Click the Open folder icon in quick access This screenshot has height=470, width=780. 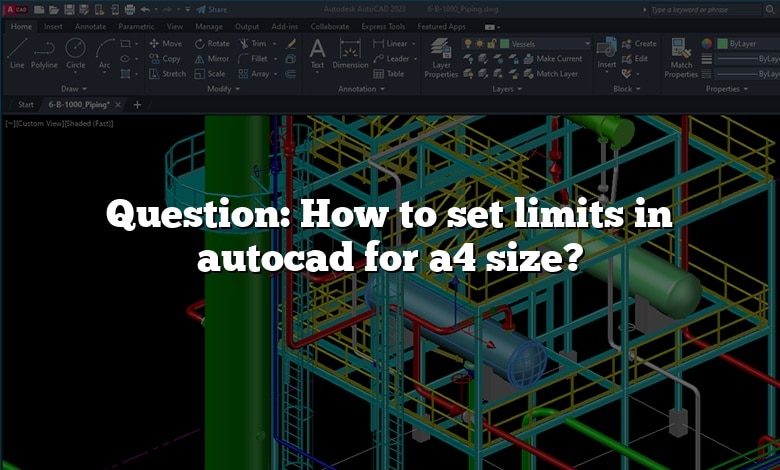coord(54,9)
